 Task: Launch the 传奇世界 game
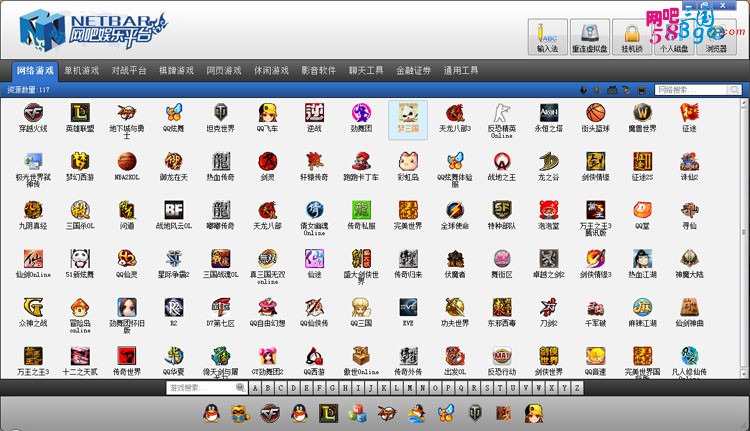tap(127, 361)
